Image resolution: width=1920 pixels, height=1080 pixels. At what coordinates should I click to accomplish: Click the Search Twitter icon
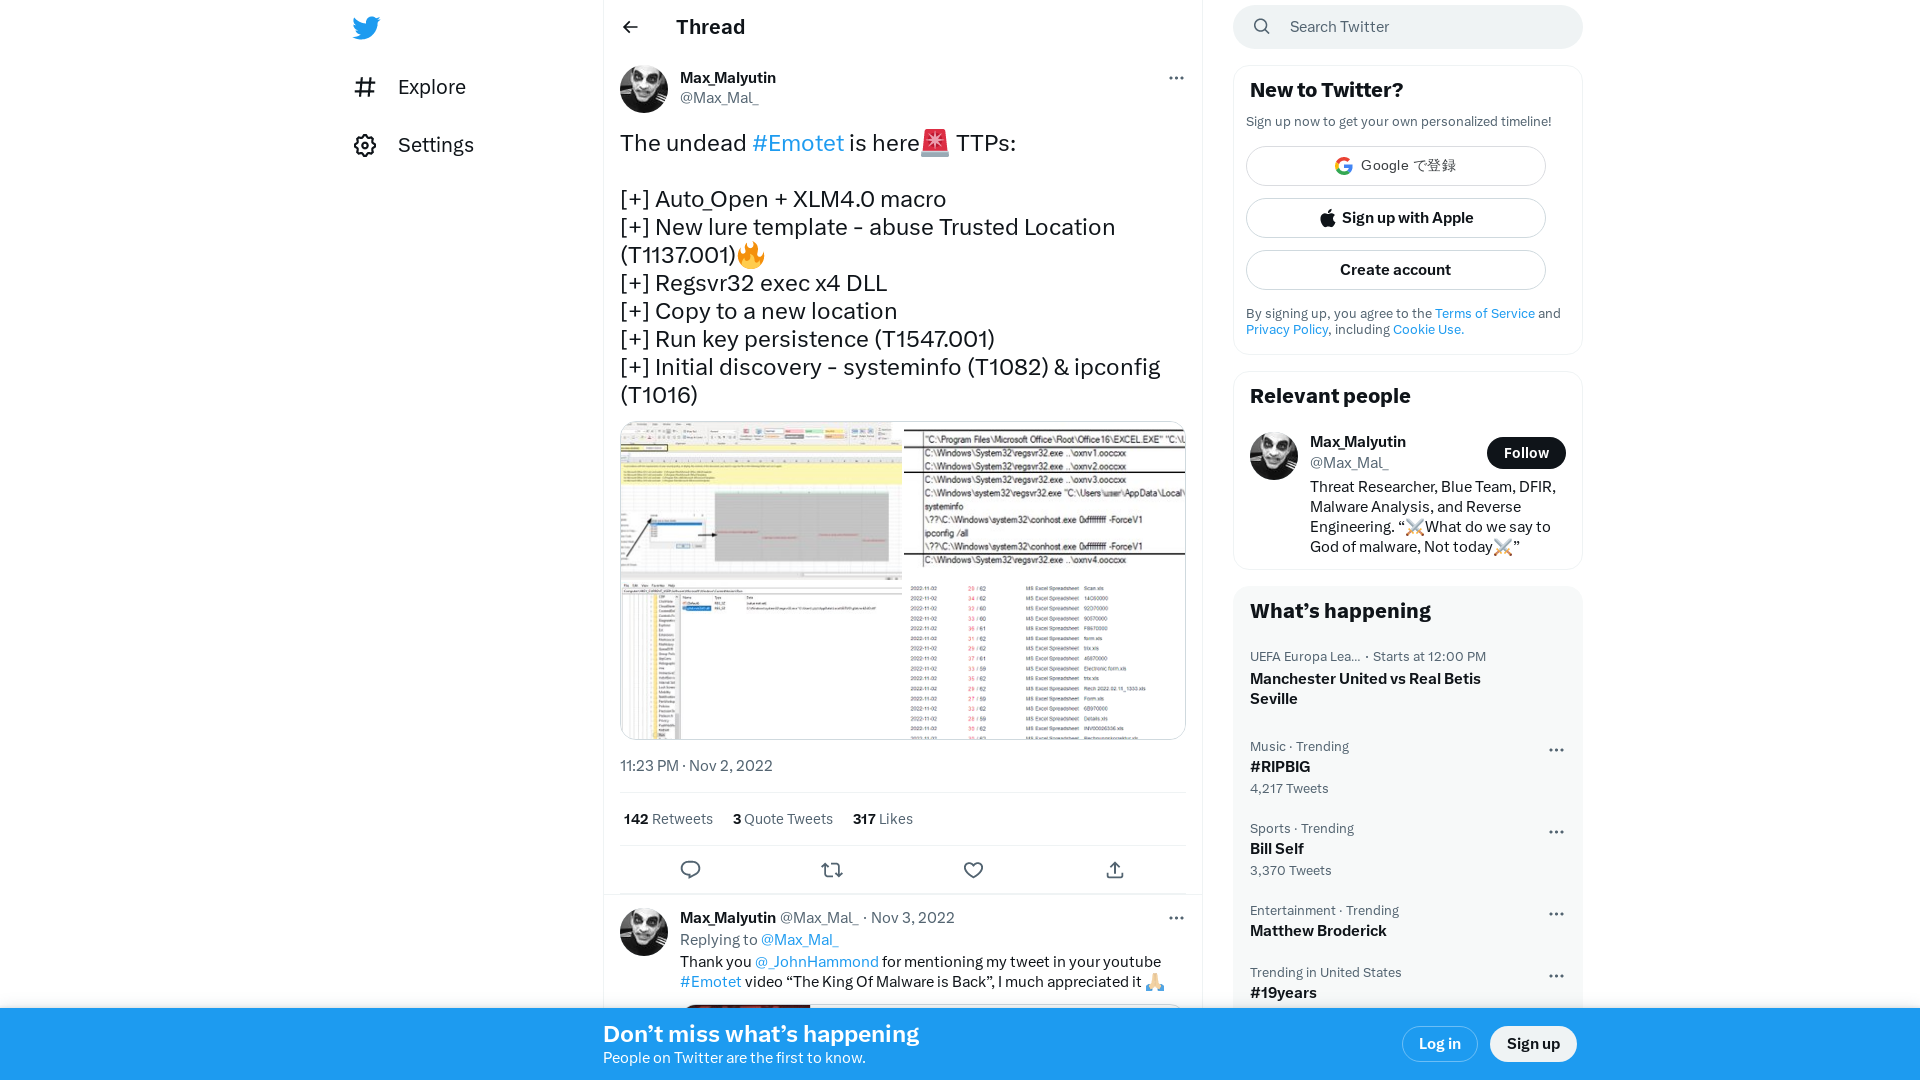(x=1262, y=26)
